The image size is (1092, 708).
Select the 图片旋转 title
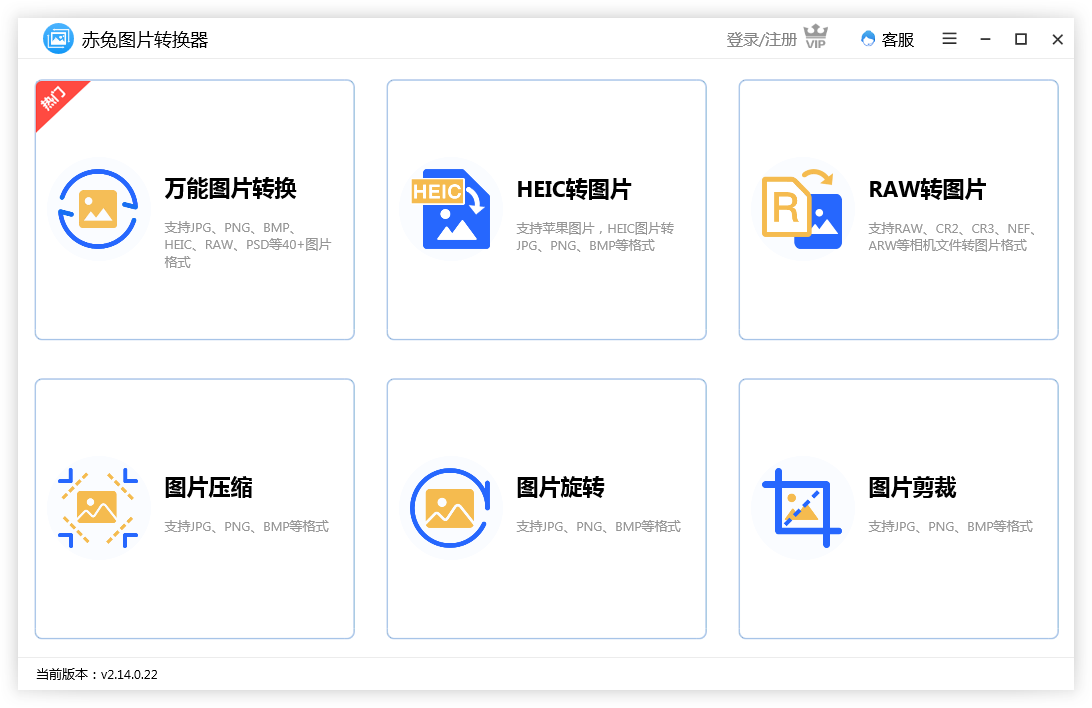coord(561,487)
